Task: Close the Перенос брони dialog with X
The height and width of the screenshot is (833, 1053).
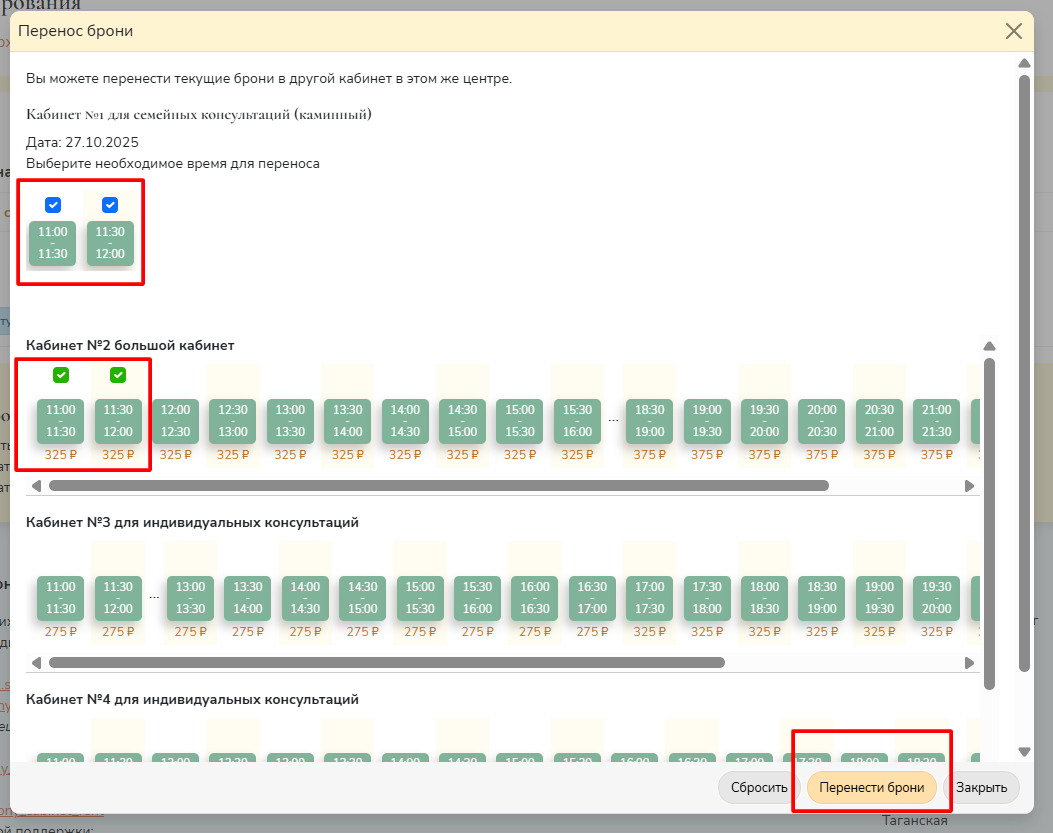Action: 1013,31
